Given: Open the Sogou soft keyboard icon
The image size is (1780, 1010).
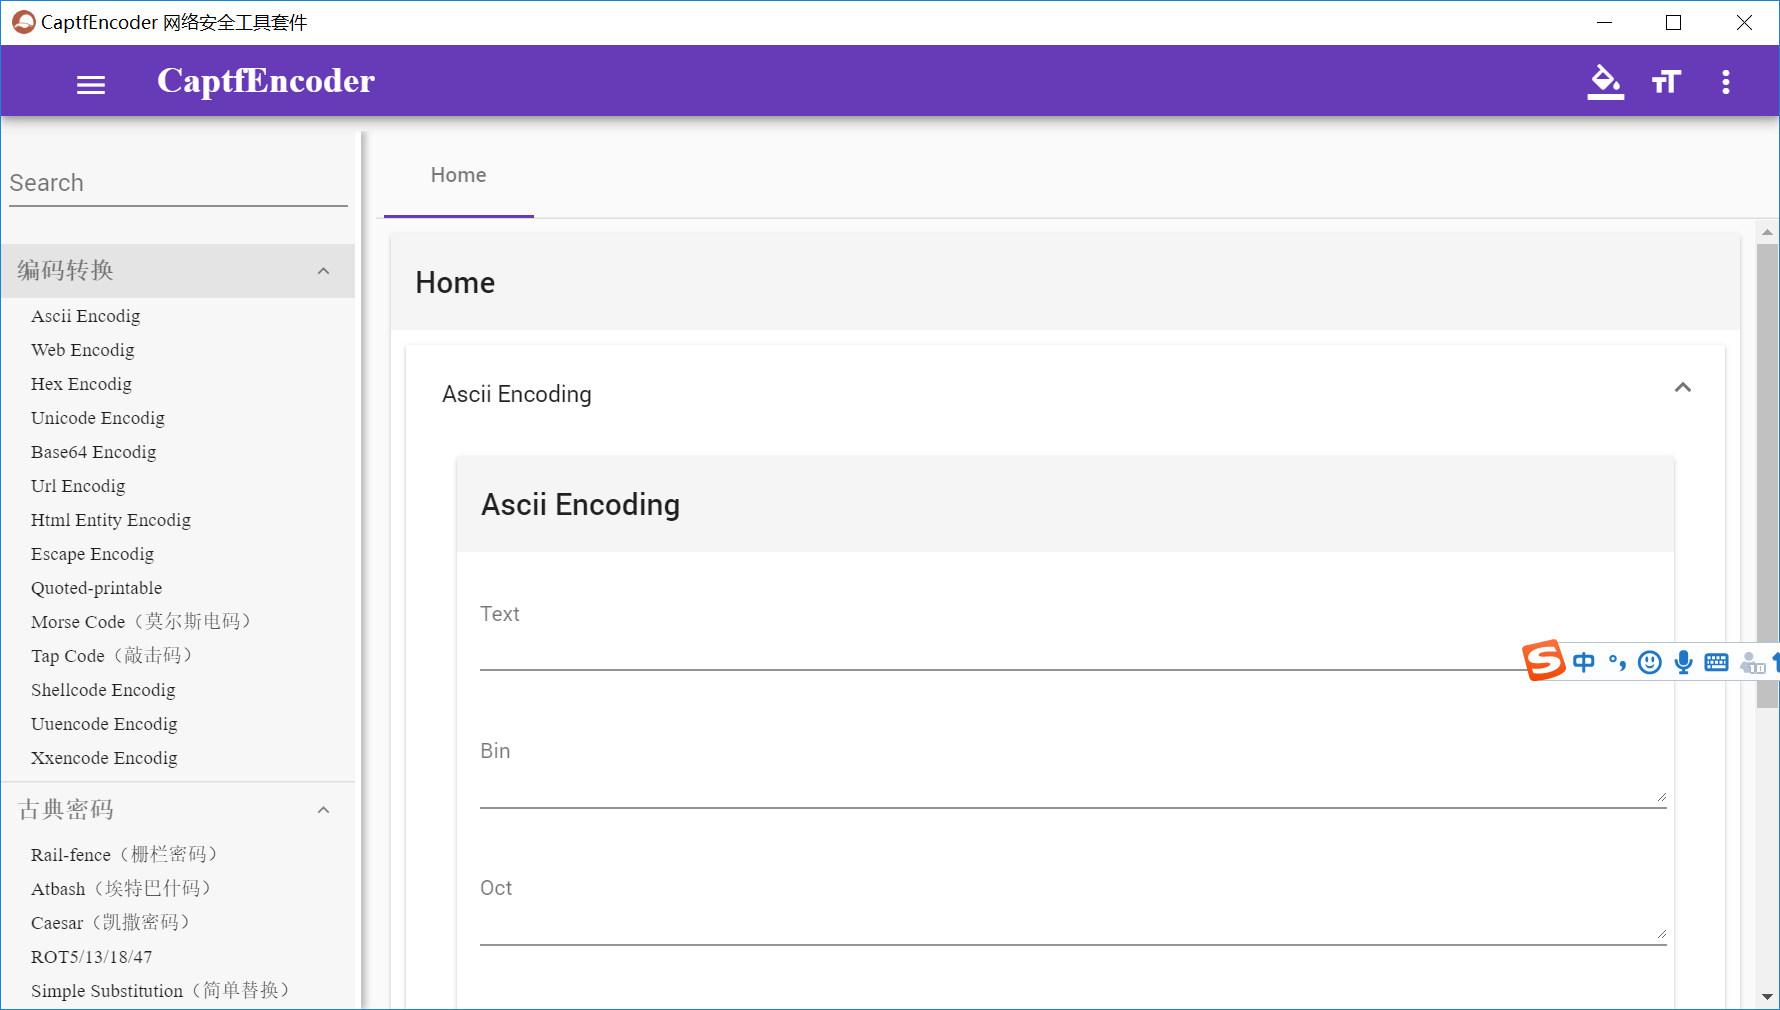Looking at the screenshot, I should click(1717, 662).
